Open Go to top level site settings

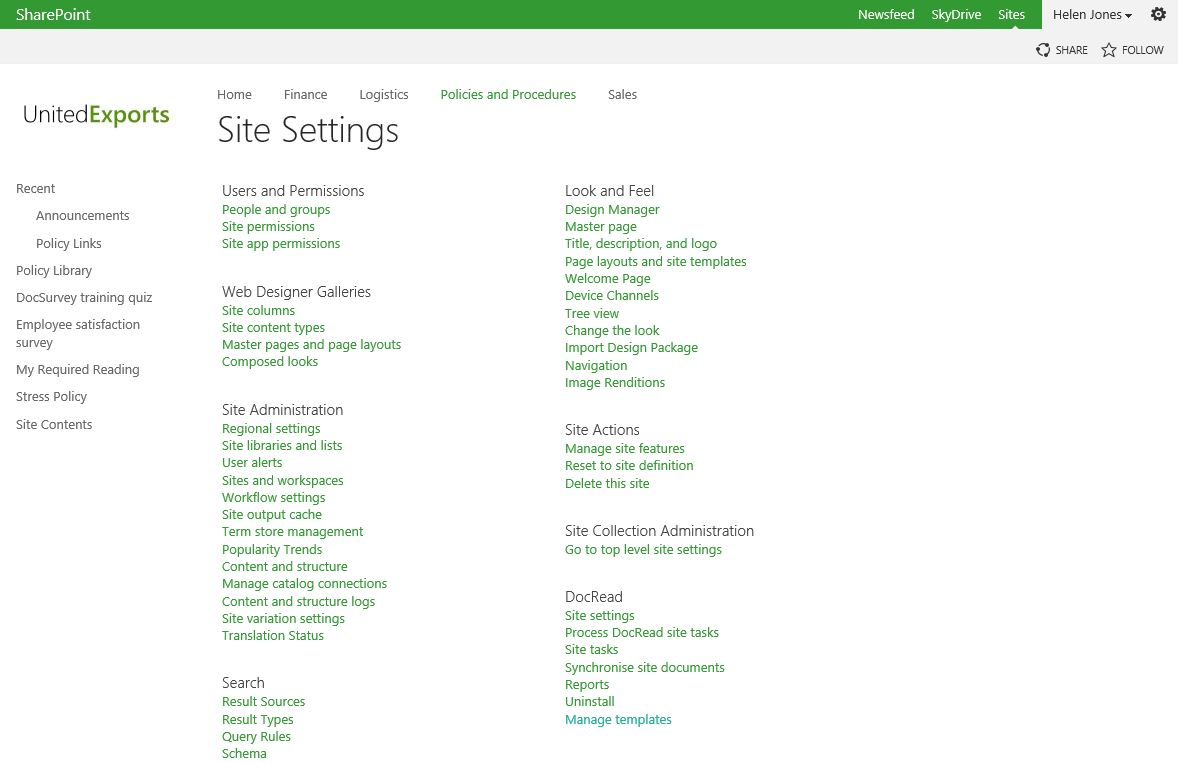[643, 550]
